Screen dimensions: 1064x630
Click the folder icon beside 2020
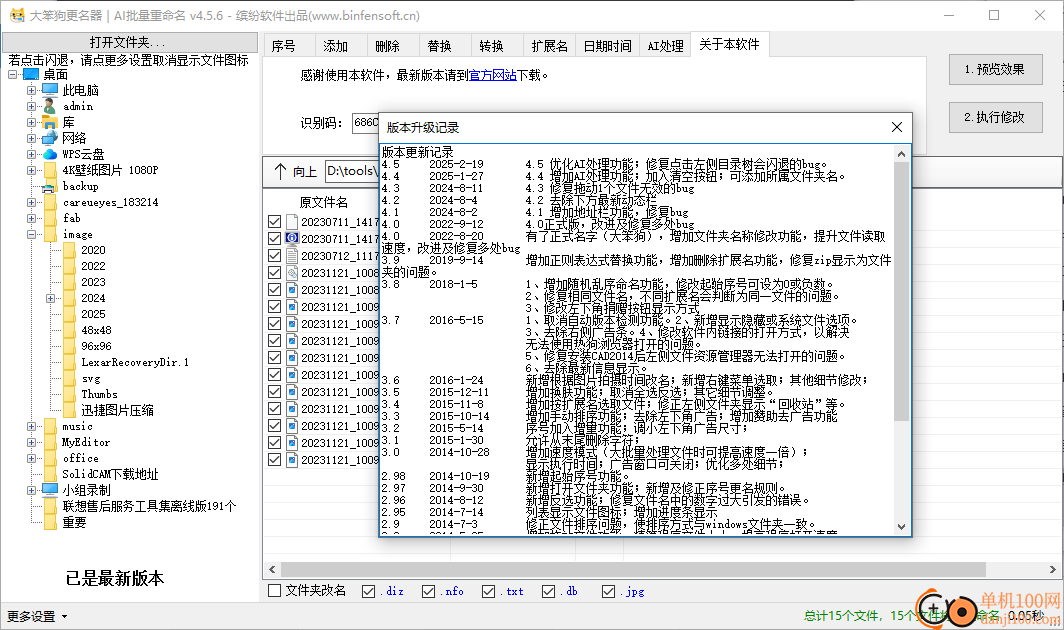[x=69, y=250]
